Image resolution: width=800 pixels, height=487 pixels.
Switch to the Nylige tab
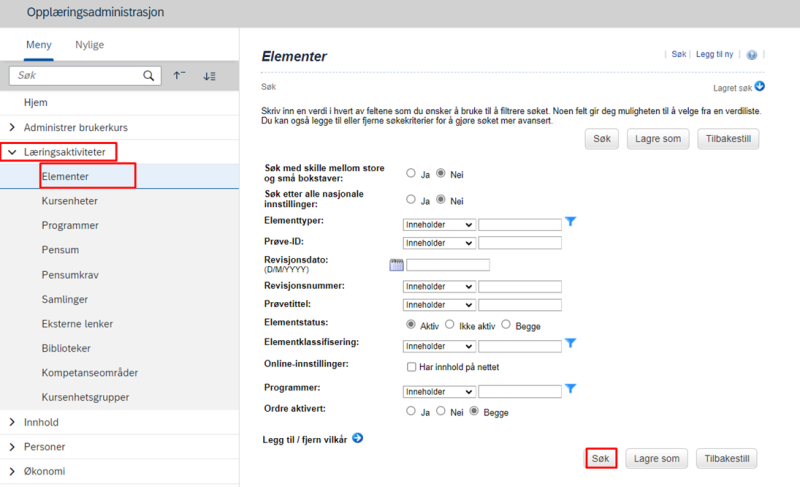coord(89,45)
